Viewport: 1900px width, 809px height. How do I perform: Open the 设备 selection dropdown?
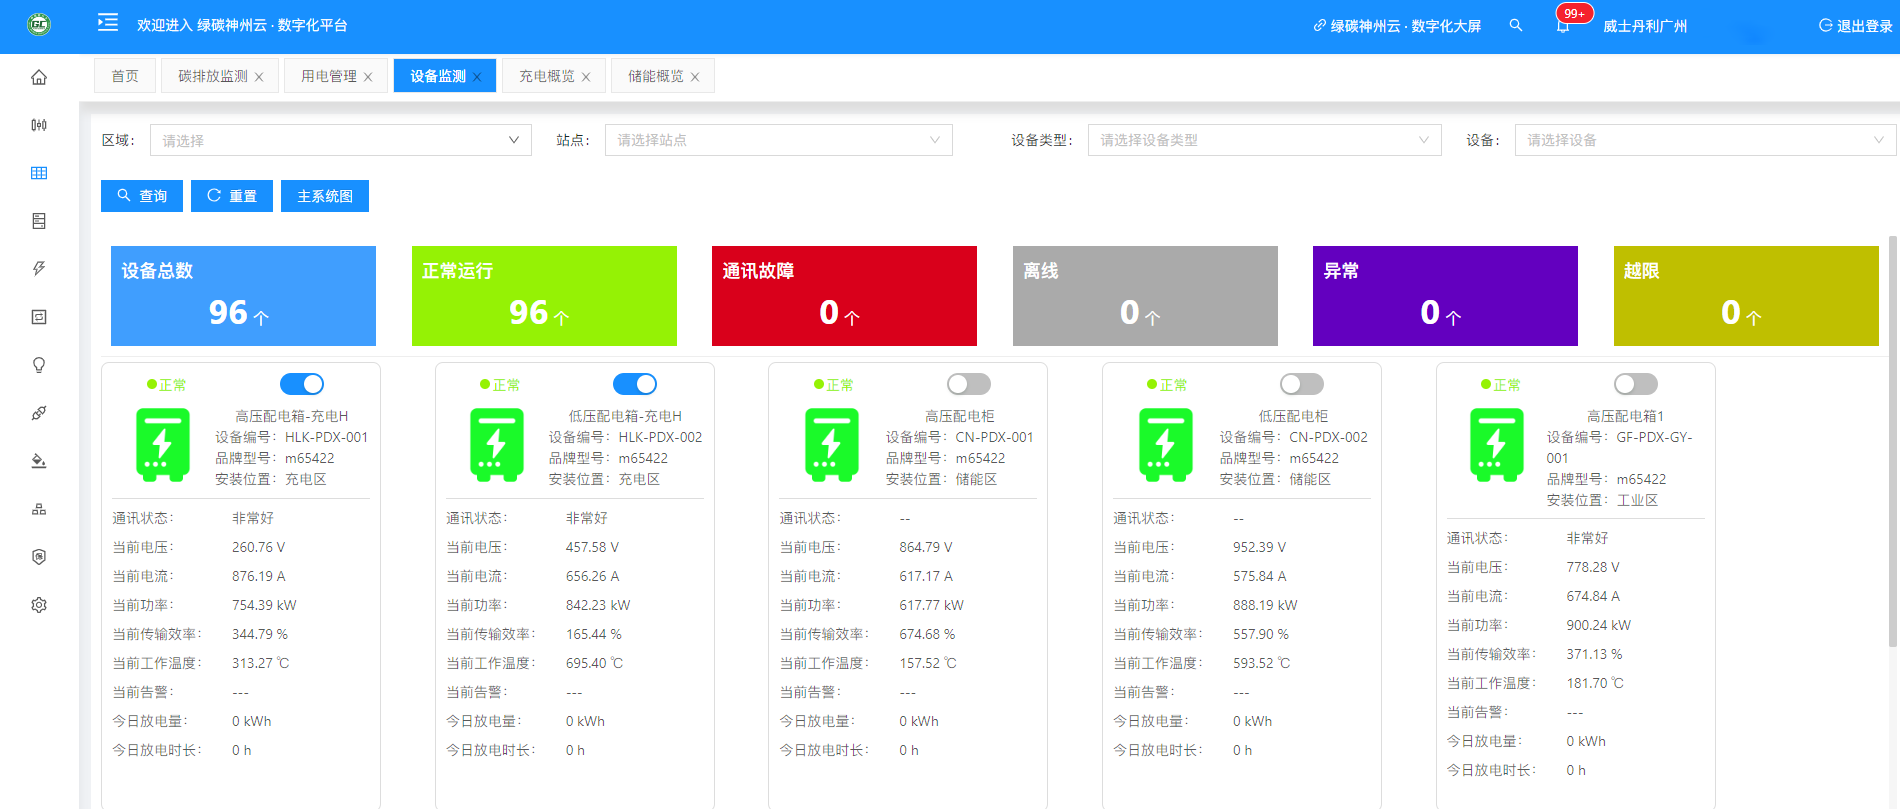click(x=1705, y=140)
